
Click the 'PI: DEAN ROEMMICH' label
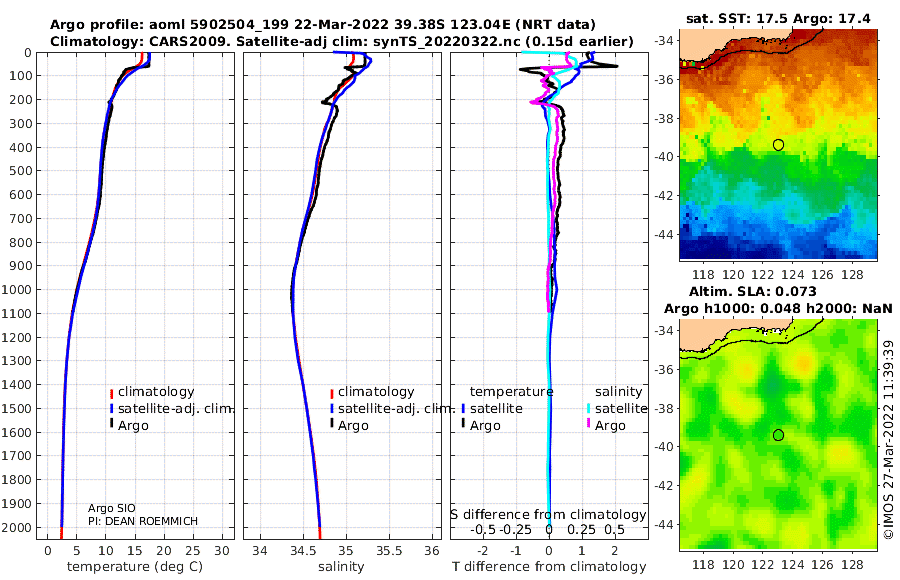[142, 521]
